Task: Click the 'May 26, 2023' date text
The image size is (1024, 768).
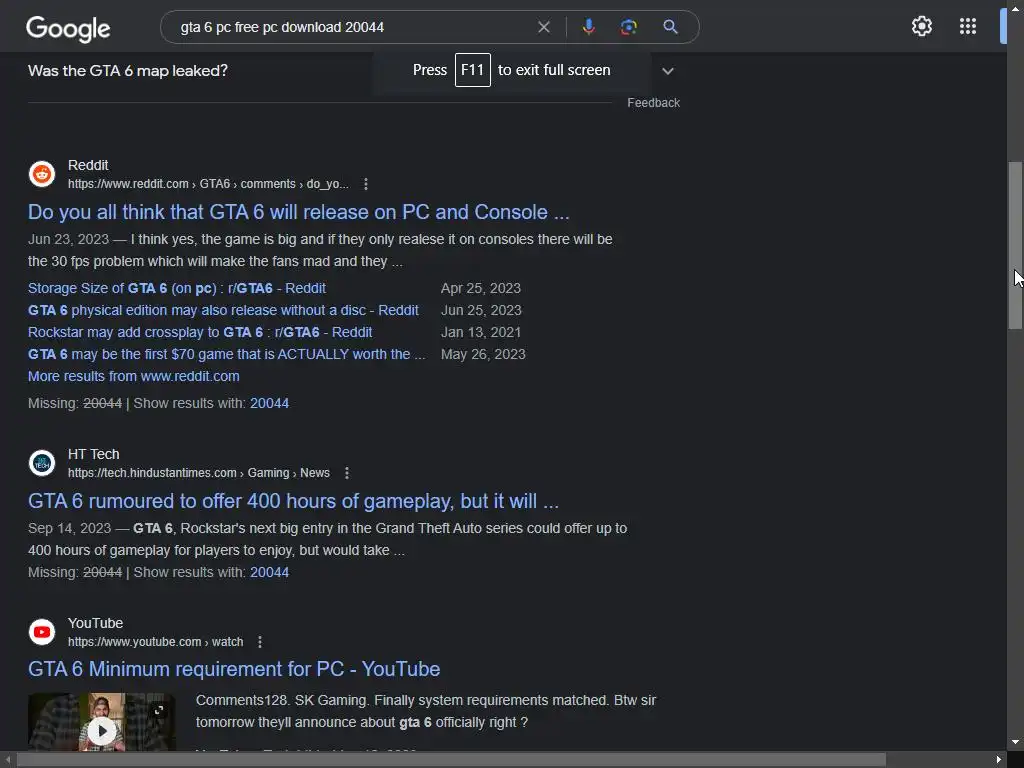Action: click(483, 354)
